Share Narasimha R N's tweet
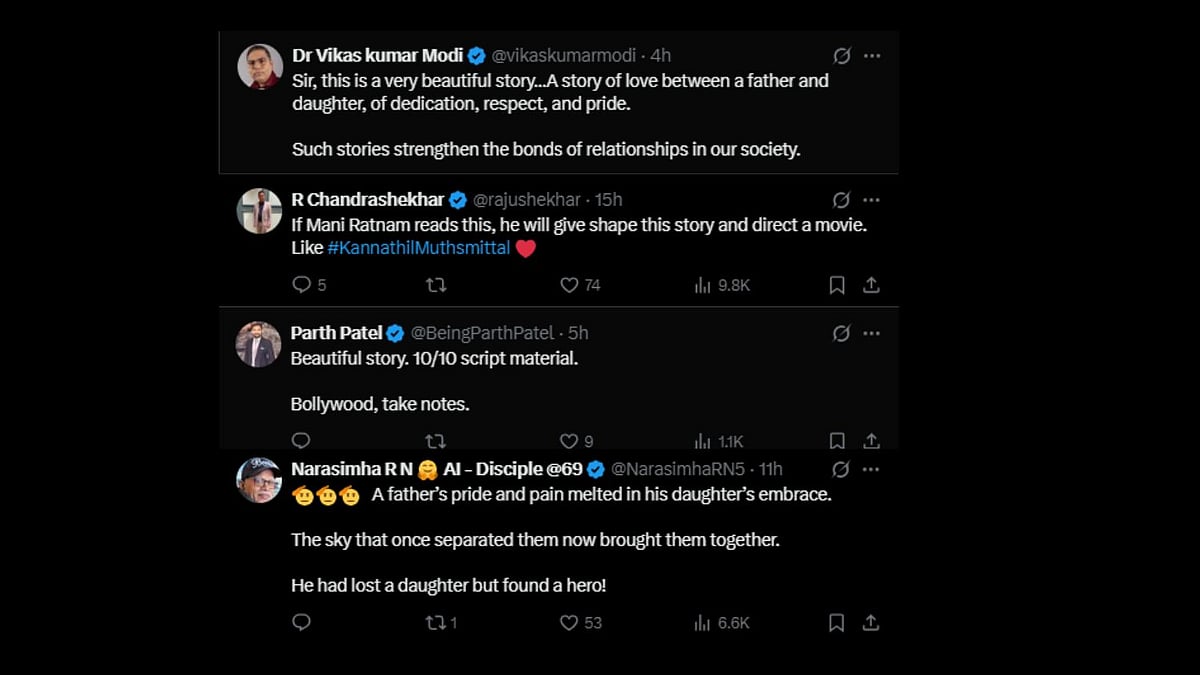This screenshot has width=1200, height=675. tap(871, 622)
